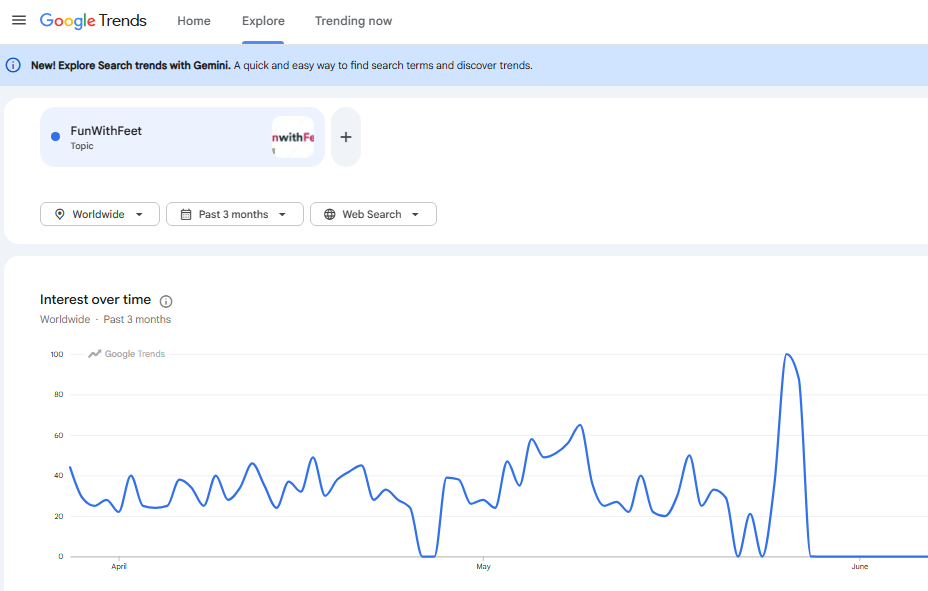
Task: Click the Topic label under FunWithFeet
Action: 82,146
